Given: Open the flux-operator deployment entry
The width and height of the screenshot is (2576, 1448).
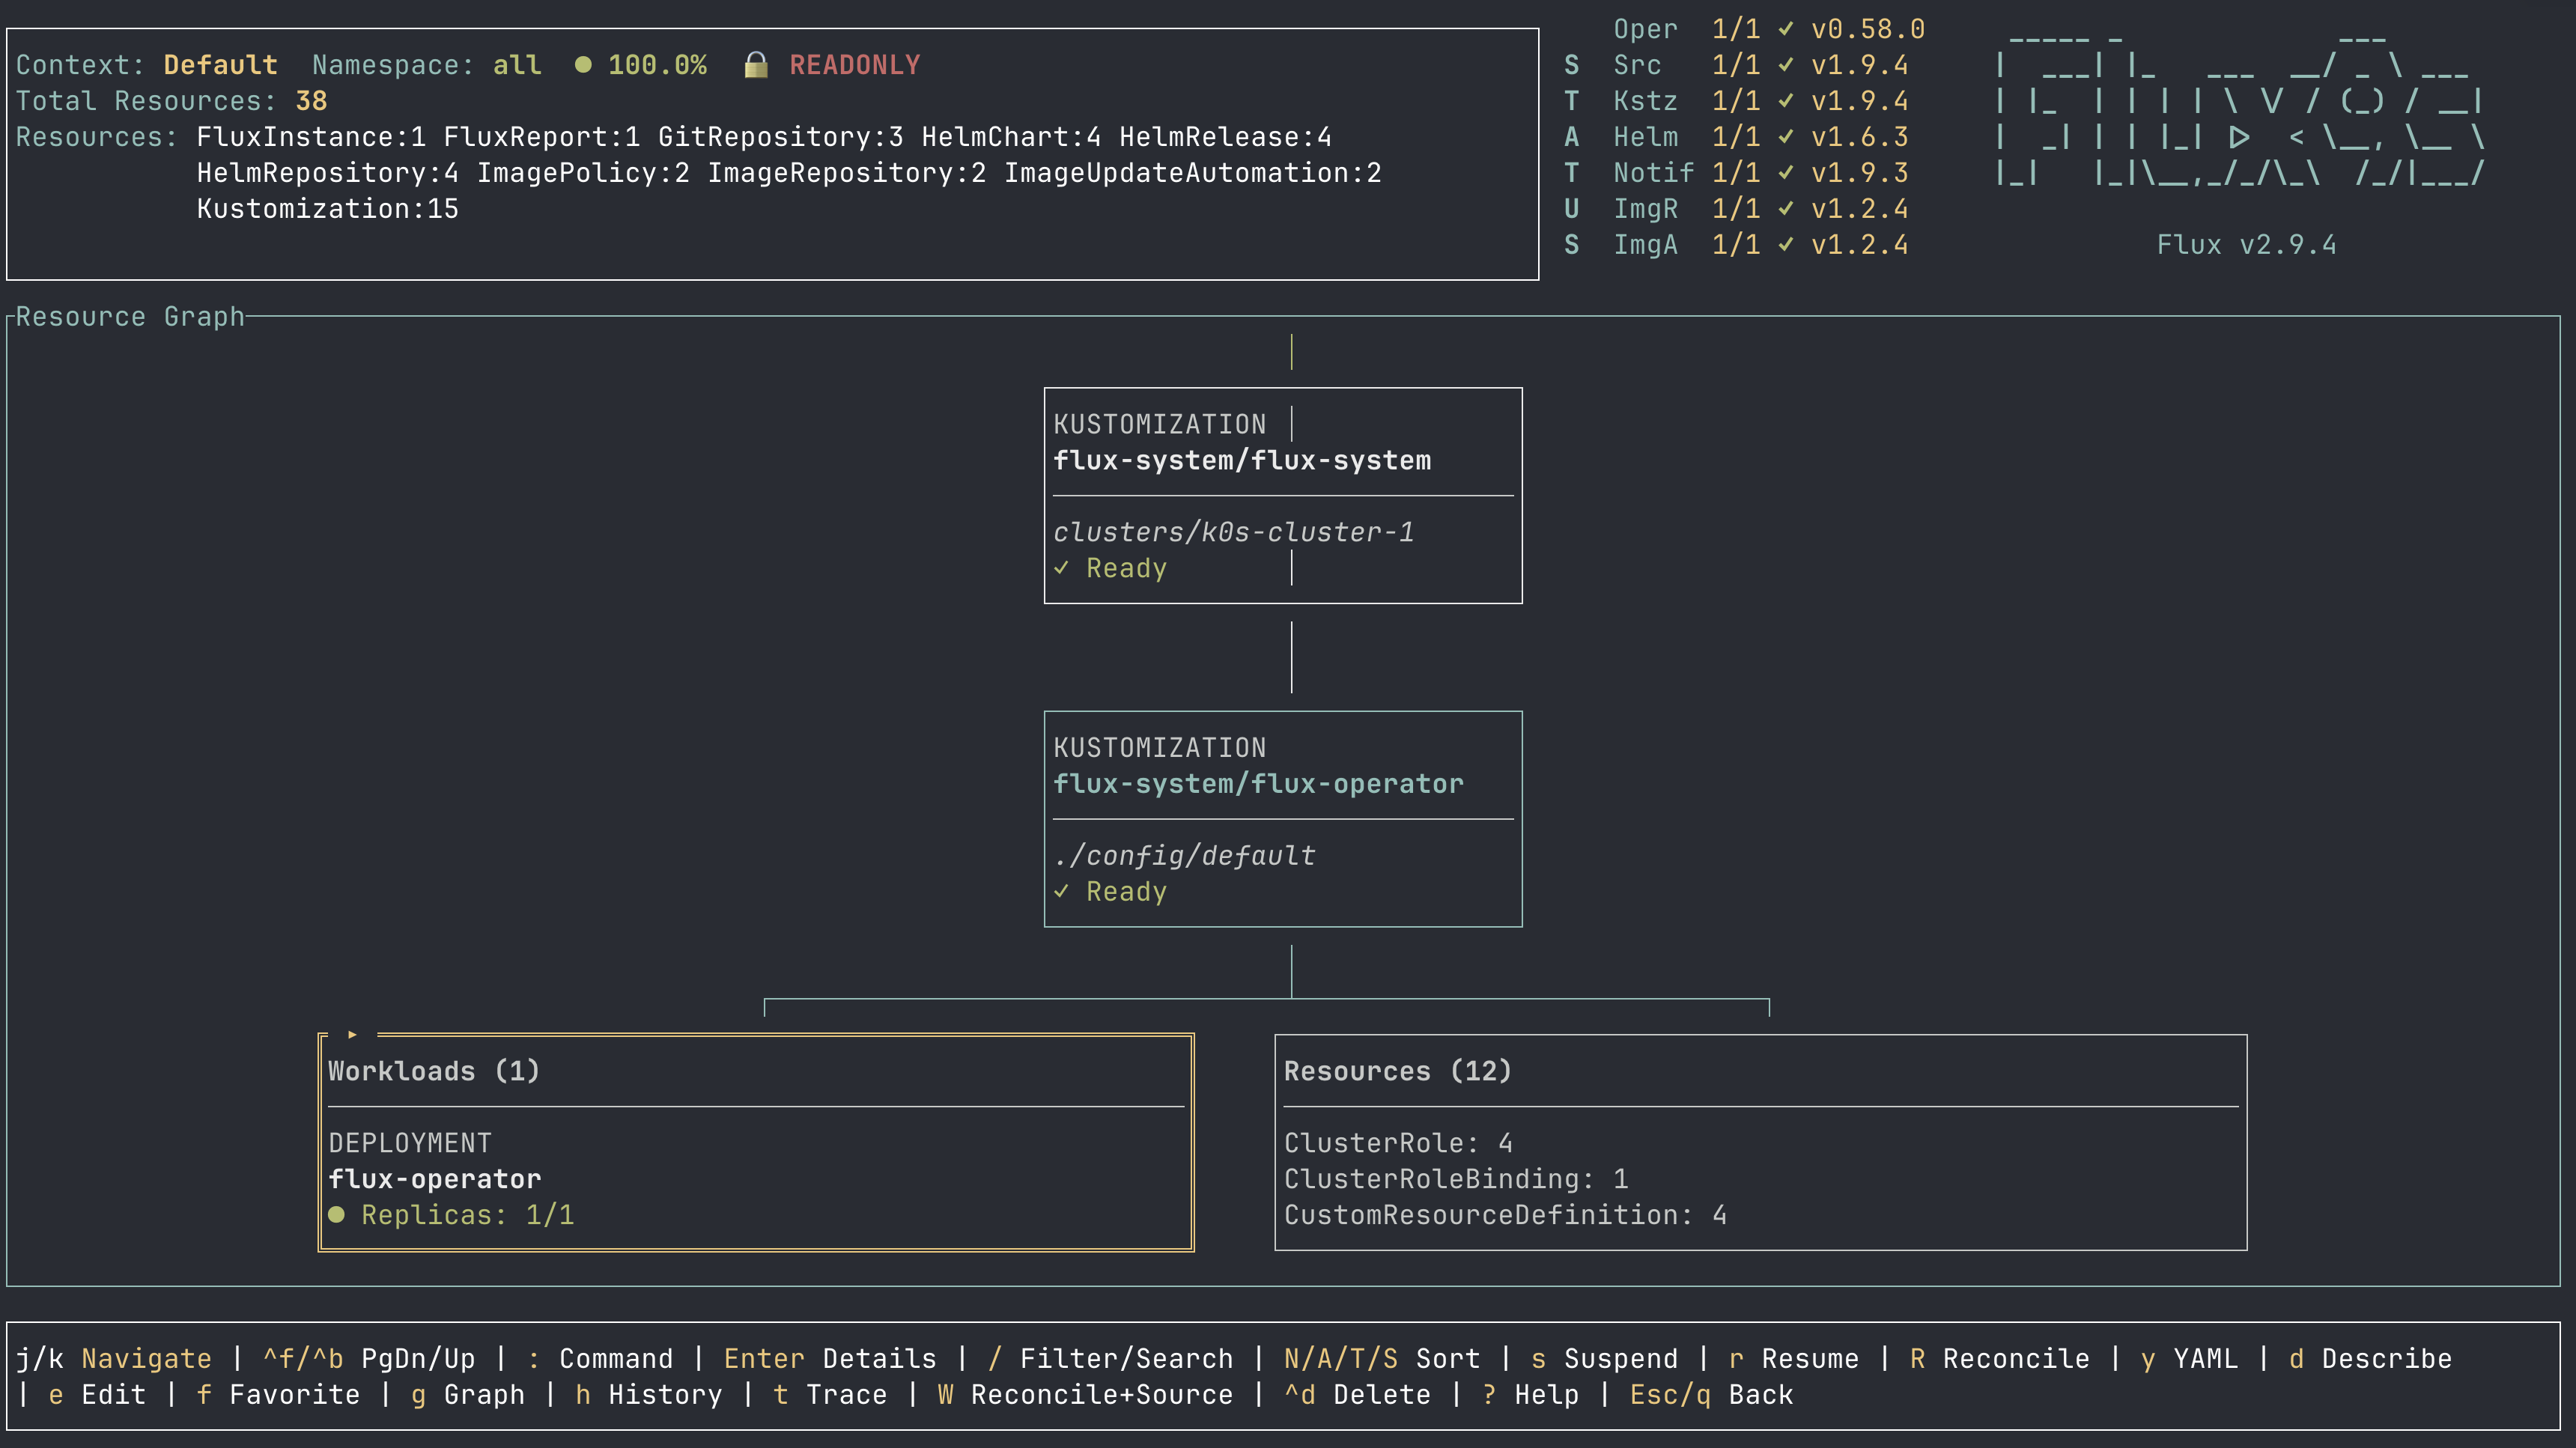Looking at the screenshot, I should point(435,1179).
